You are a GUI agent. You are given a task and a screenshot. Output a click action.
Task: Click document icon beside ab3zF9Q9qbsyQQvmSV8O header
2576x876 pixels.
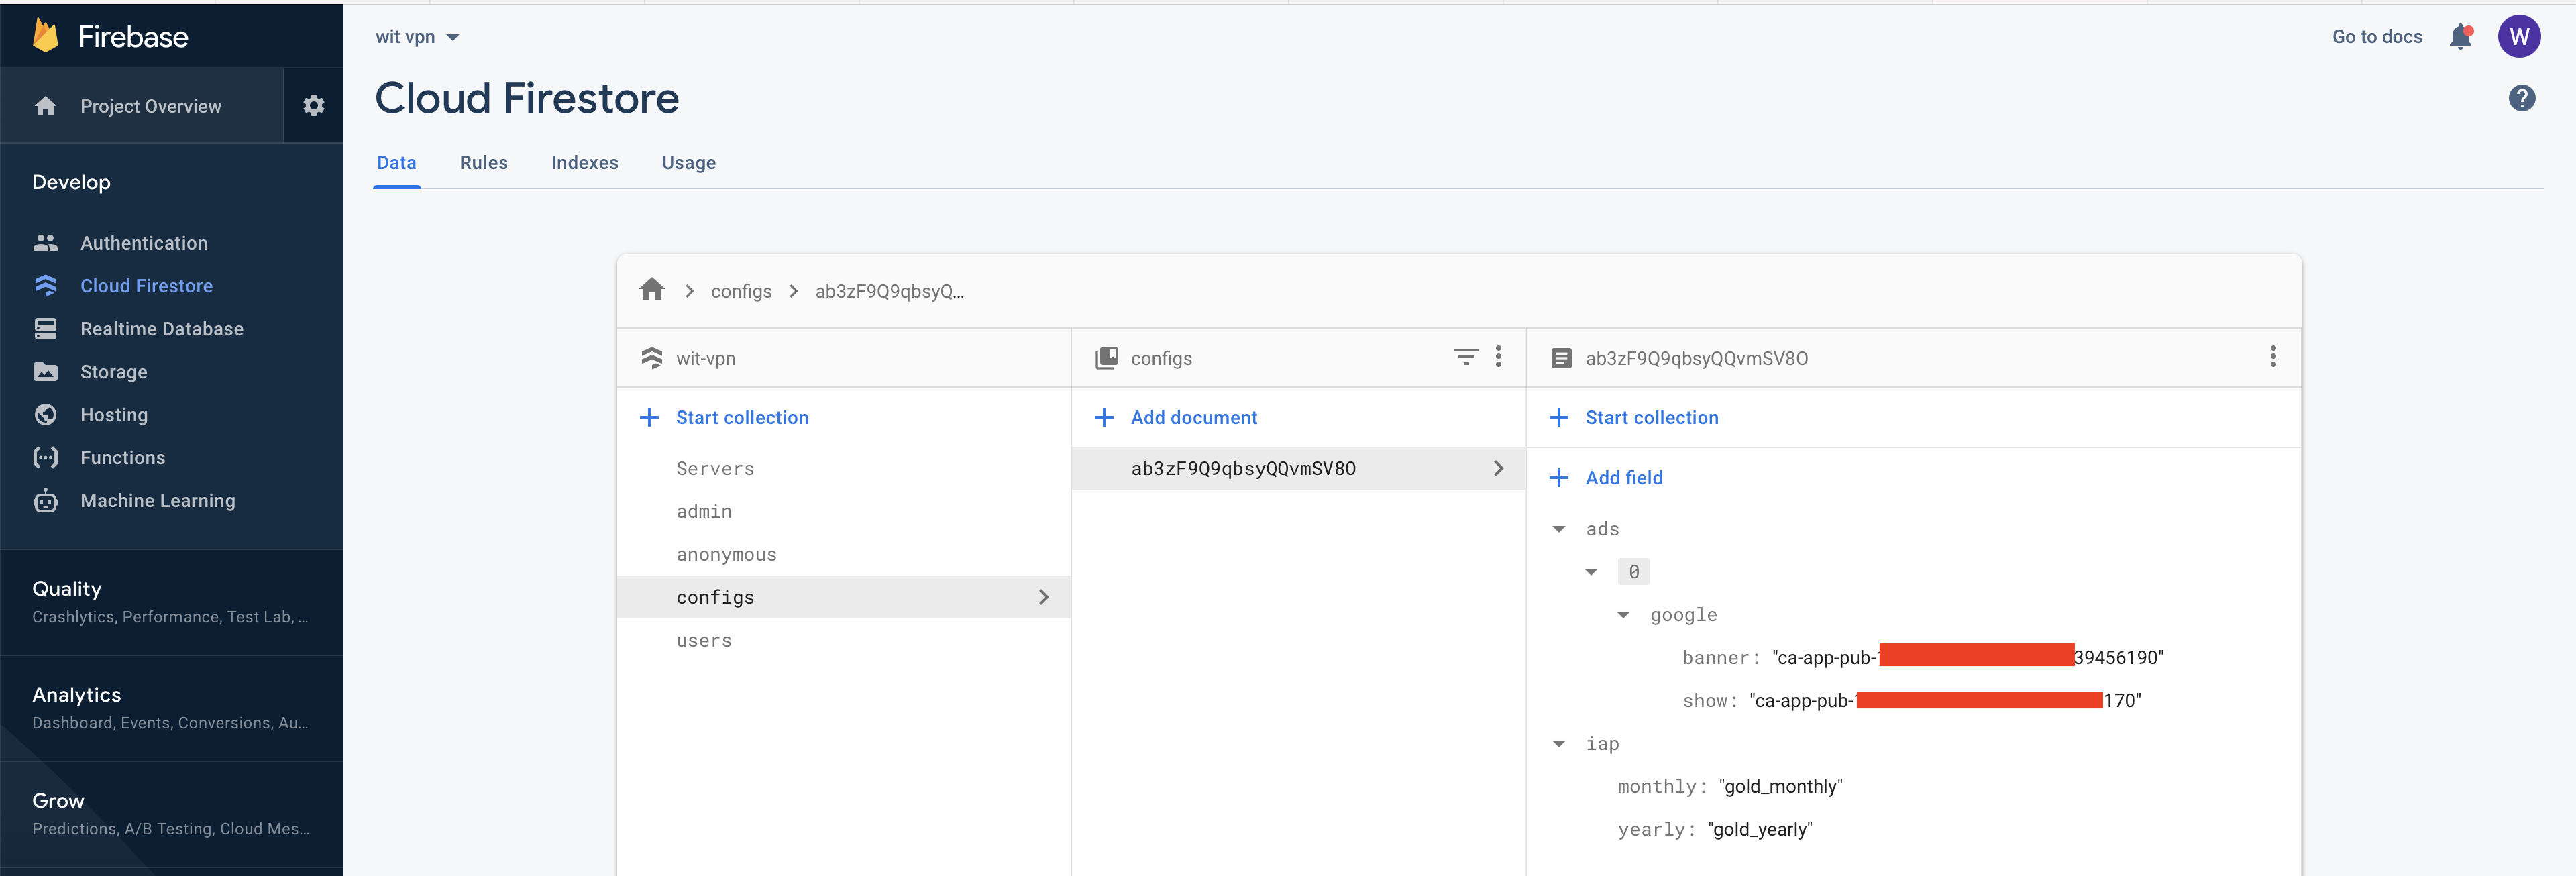[1561, 358]
